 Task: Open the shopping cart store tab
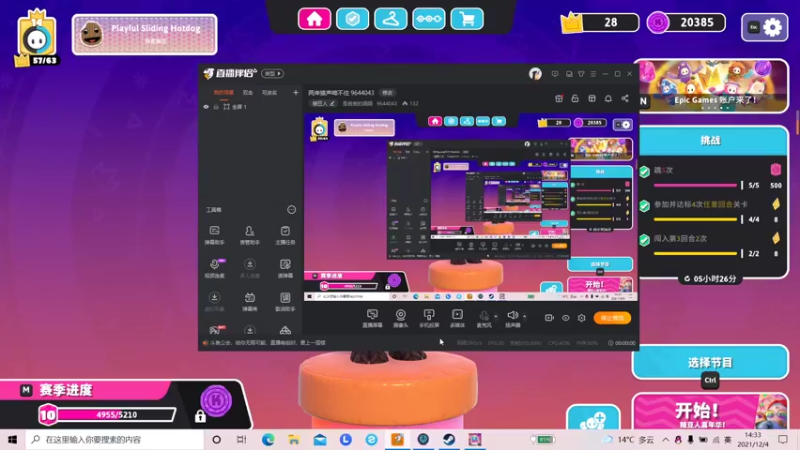[467, 19]
